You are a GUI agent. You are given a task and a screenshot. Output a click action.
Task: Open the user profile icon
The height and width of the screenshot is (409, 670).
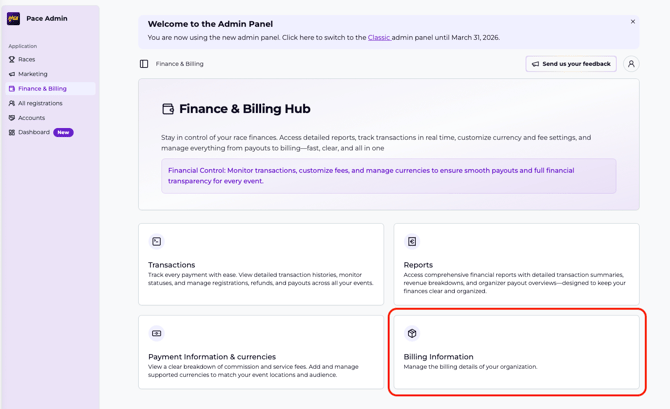click(x=631, y=64)
